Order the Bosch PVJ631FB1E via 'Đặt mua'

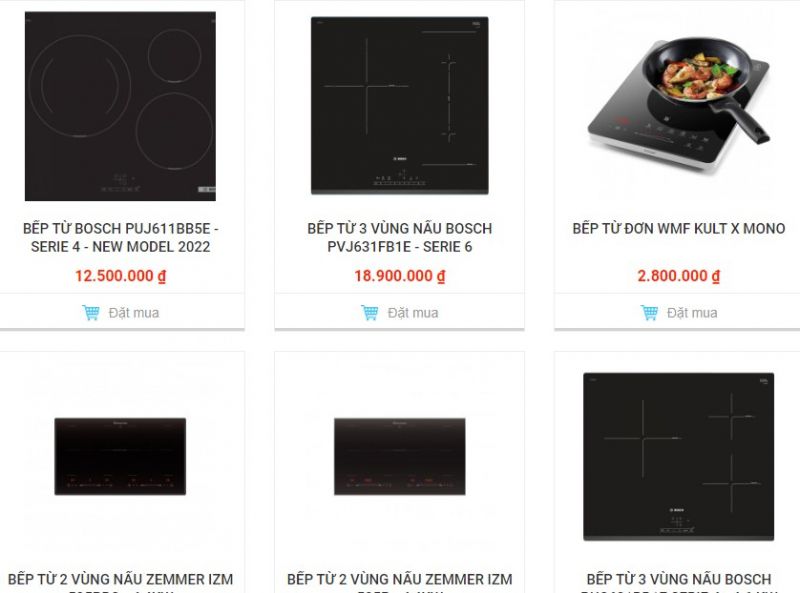tap(413, 313)
